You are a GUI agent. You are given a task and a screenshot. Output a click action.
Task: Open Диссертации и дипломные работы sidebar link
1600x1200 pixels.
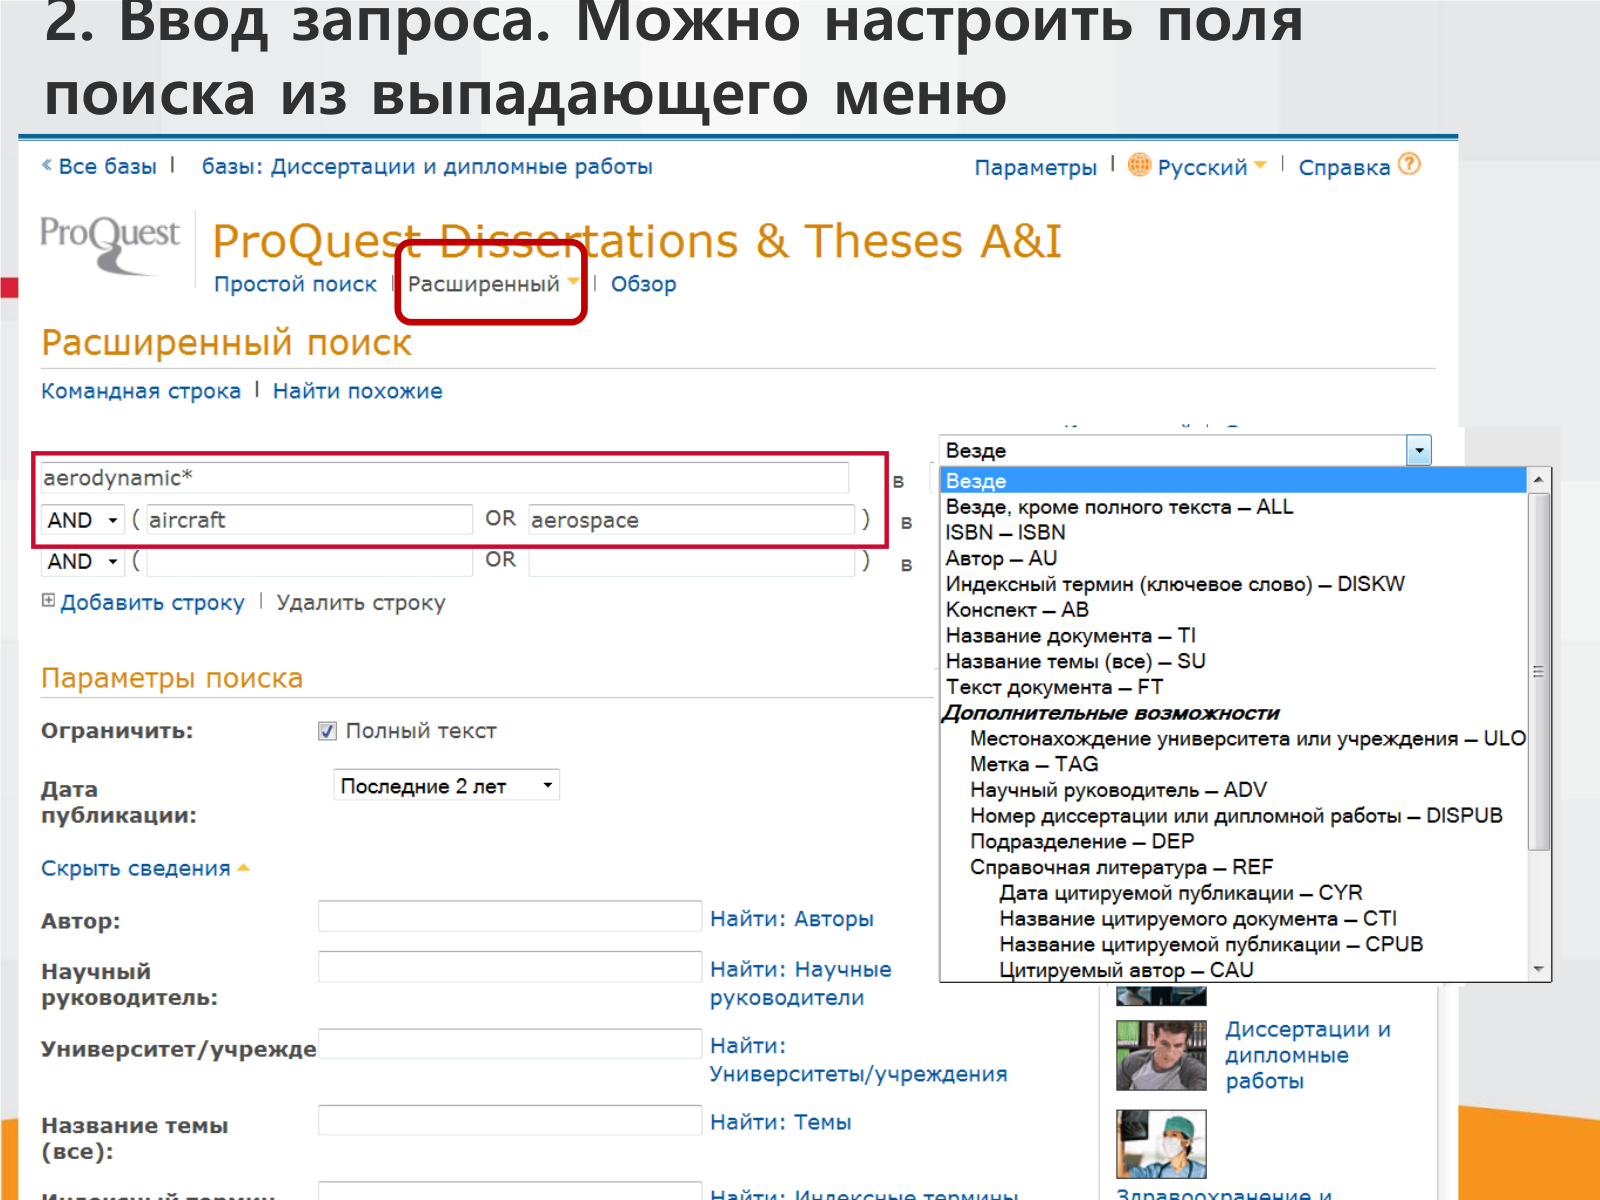point(1308,1055)
